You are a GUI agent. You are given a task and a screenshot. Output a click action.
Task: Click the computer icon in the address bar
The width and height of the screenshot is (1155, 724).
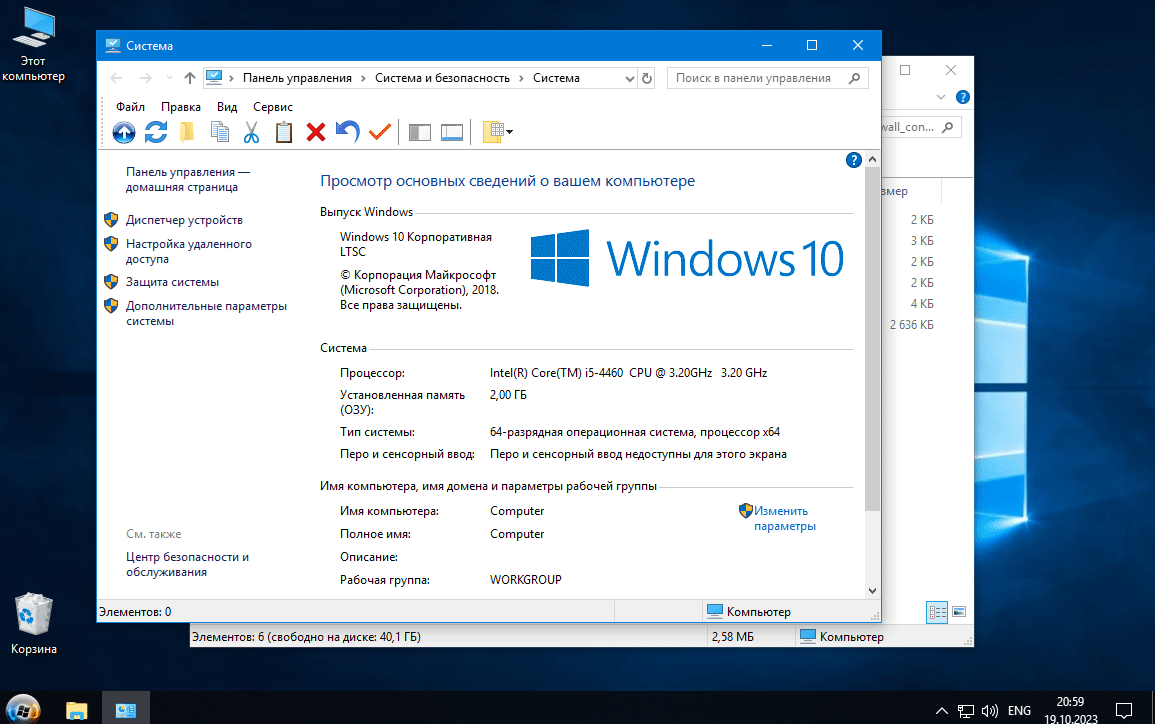pyautogui.click(x=214, y=77)
